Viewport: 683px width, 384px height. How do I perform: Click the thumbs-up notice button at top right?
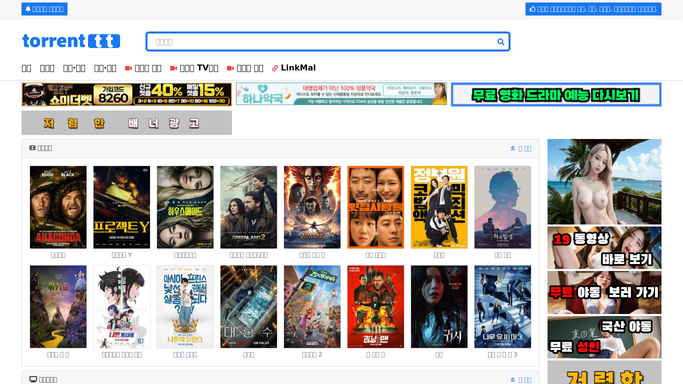[593, 9]
